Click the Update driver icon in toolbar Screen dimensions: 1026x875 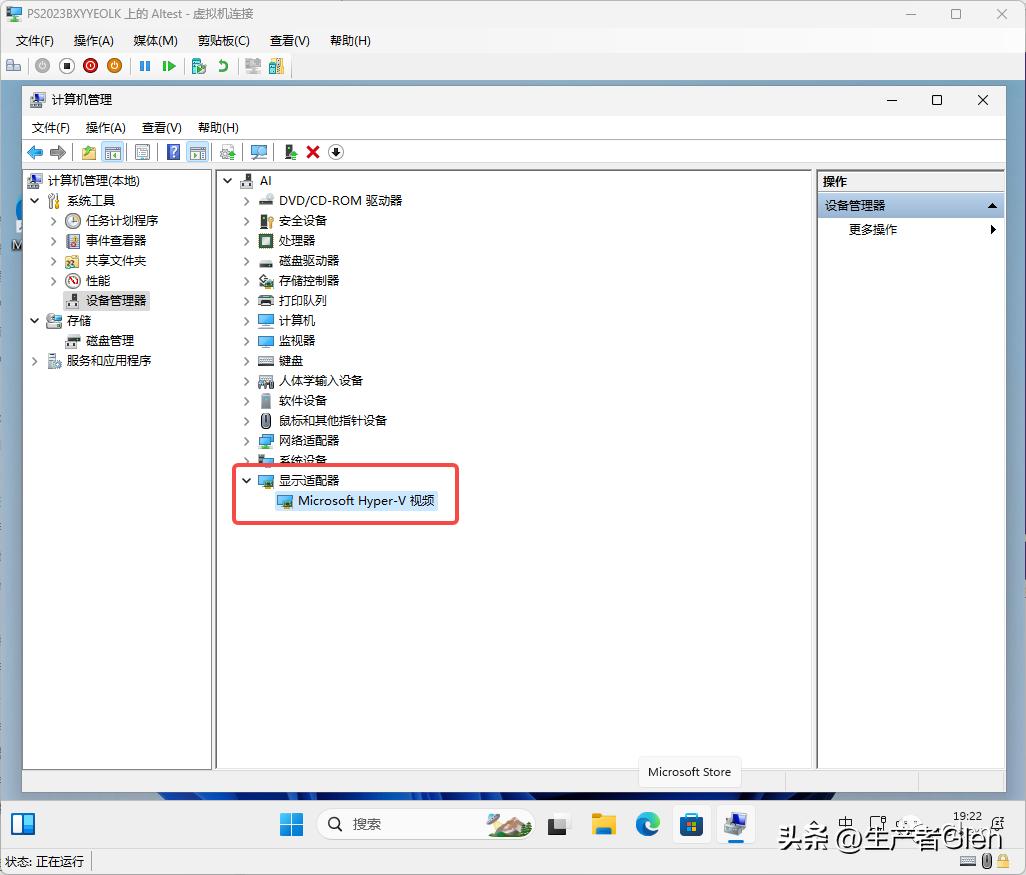point(227,152)
